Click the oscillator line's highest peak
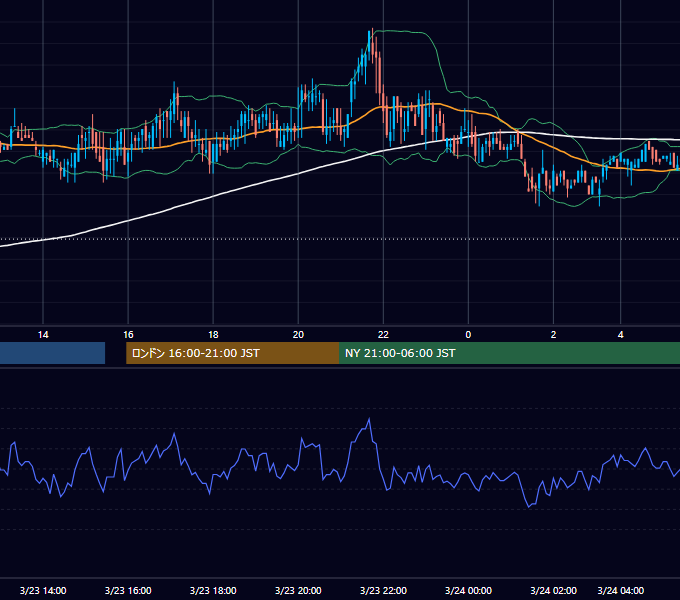Screen dimensions: 680x600 point(369,419)
